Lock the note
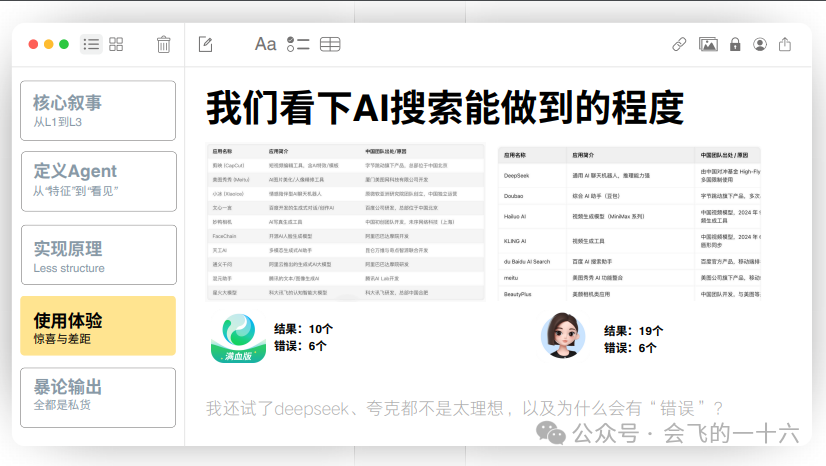Screen dimensions: 826x466 (x=735, y=44)
